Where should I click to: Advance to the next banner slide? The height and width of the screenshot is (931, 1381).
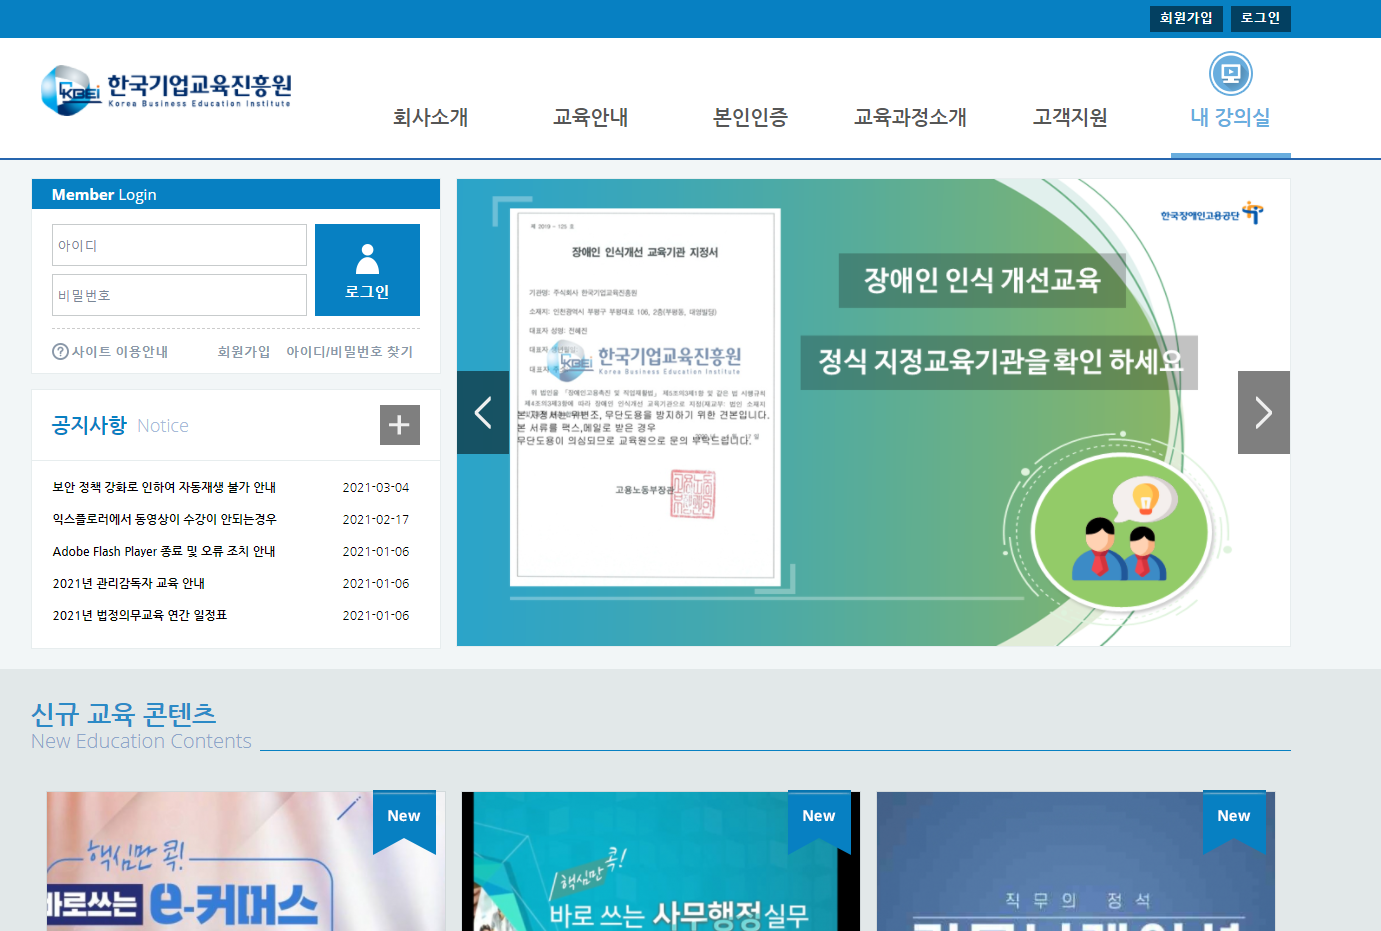pyautogui.click(x=1264, y=412)
